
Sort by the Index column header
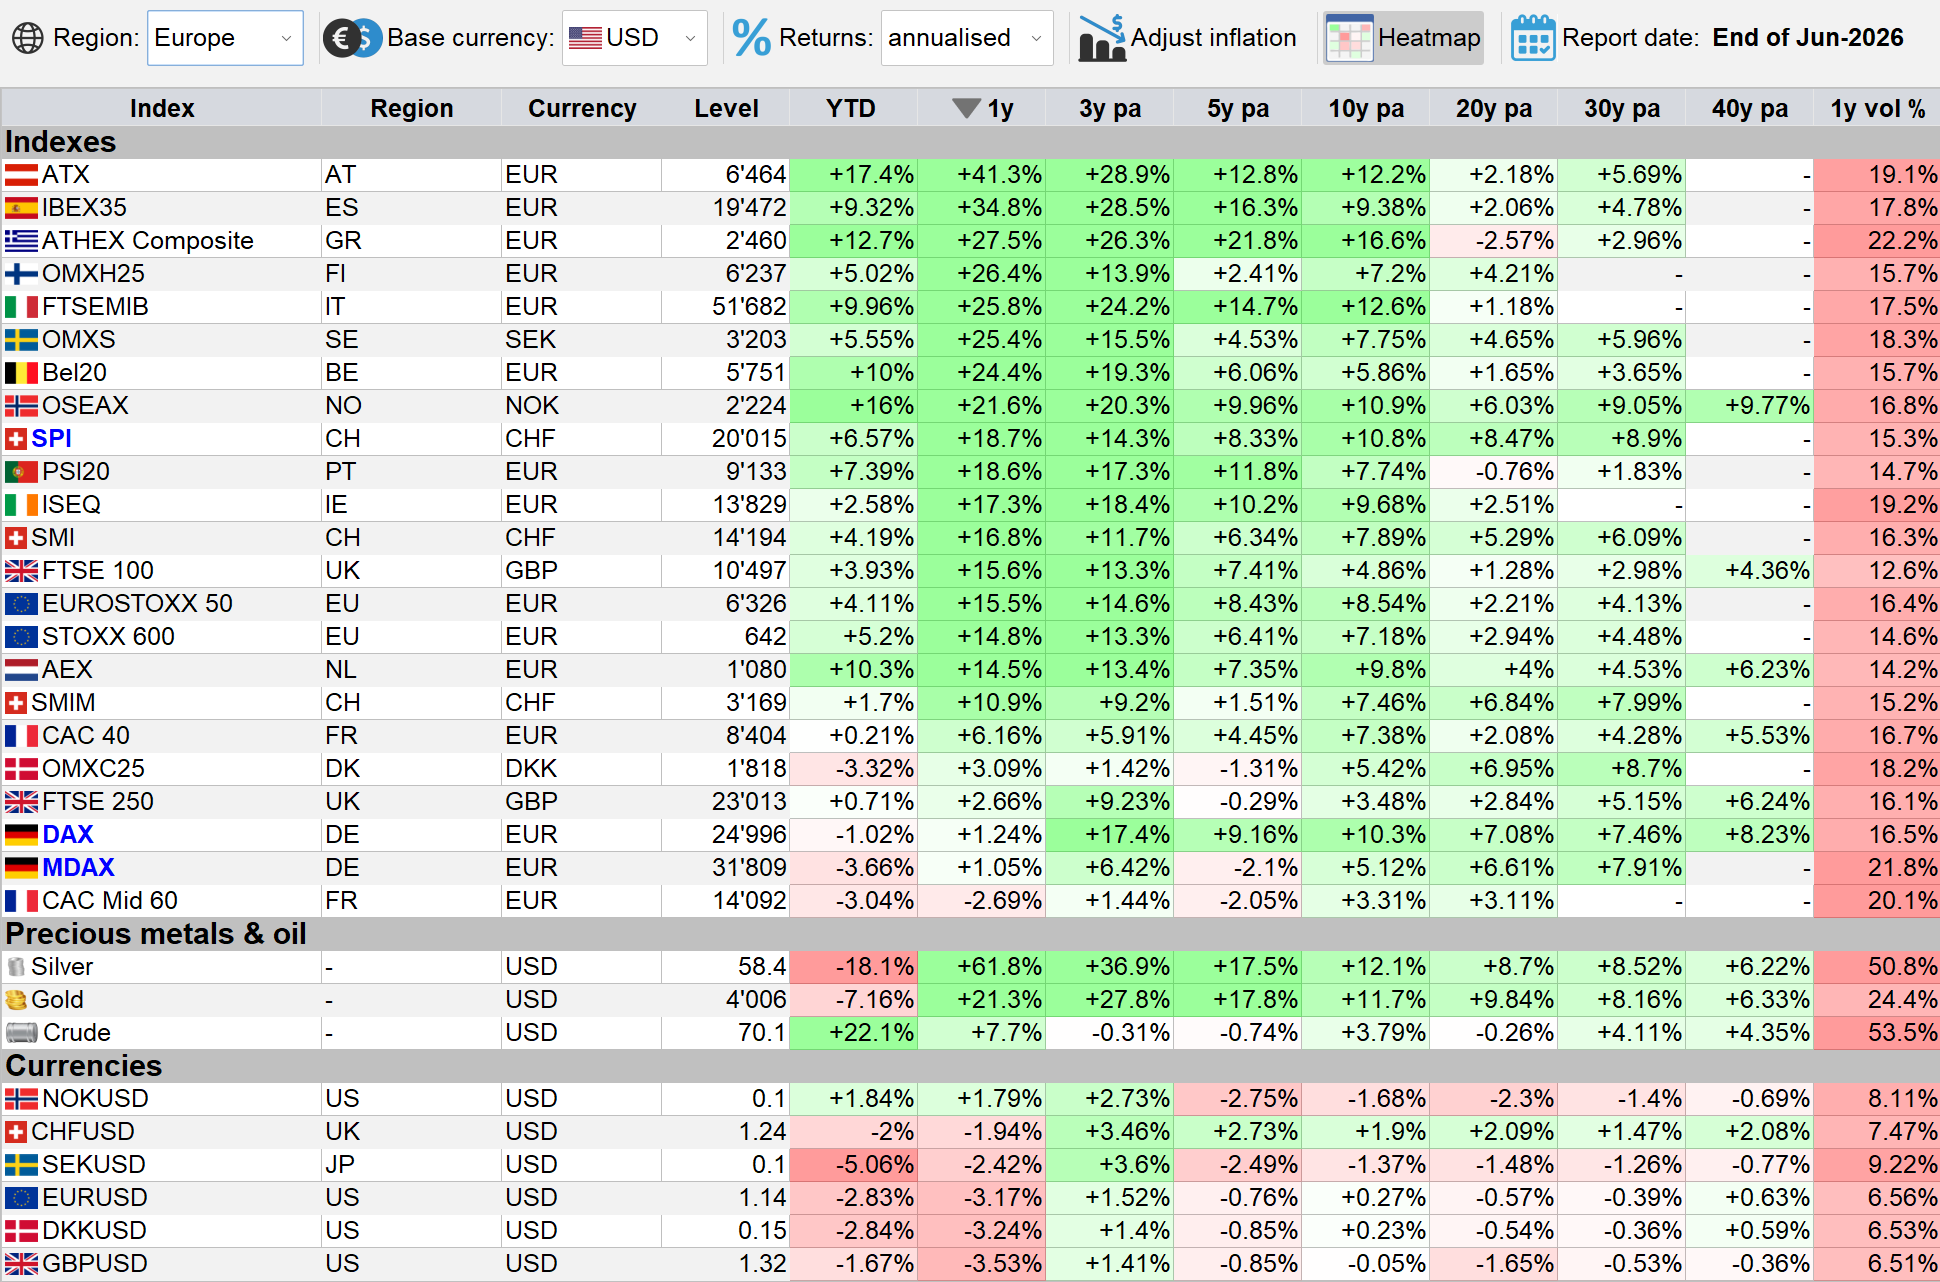pos(162,108)
